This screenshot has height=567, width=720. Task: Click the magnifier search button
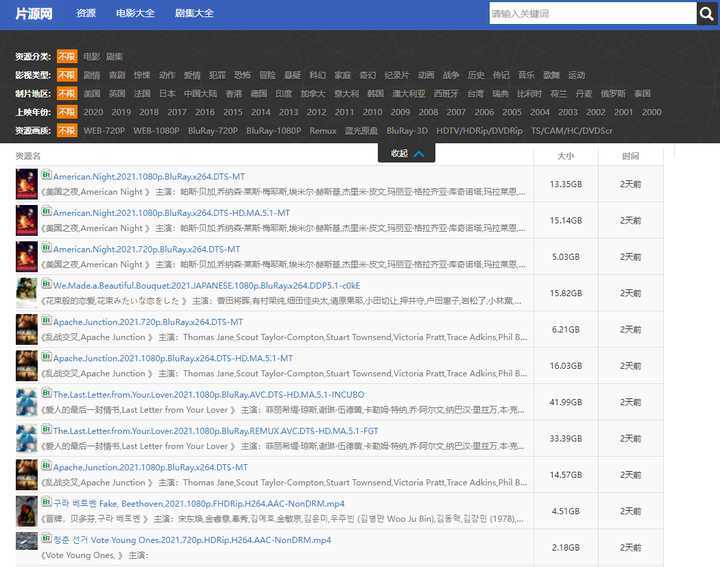709,13
